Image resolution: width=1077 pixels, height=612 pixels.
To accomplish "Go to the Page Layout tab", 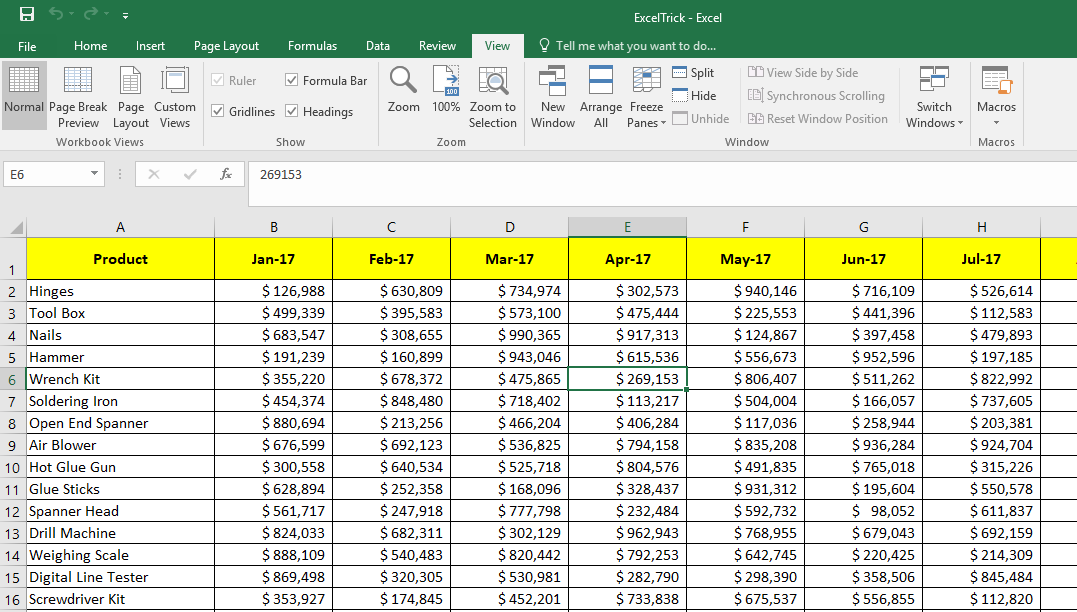I will pos(226,46).
